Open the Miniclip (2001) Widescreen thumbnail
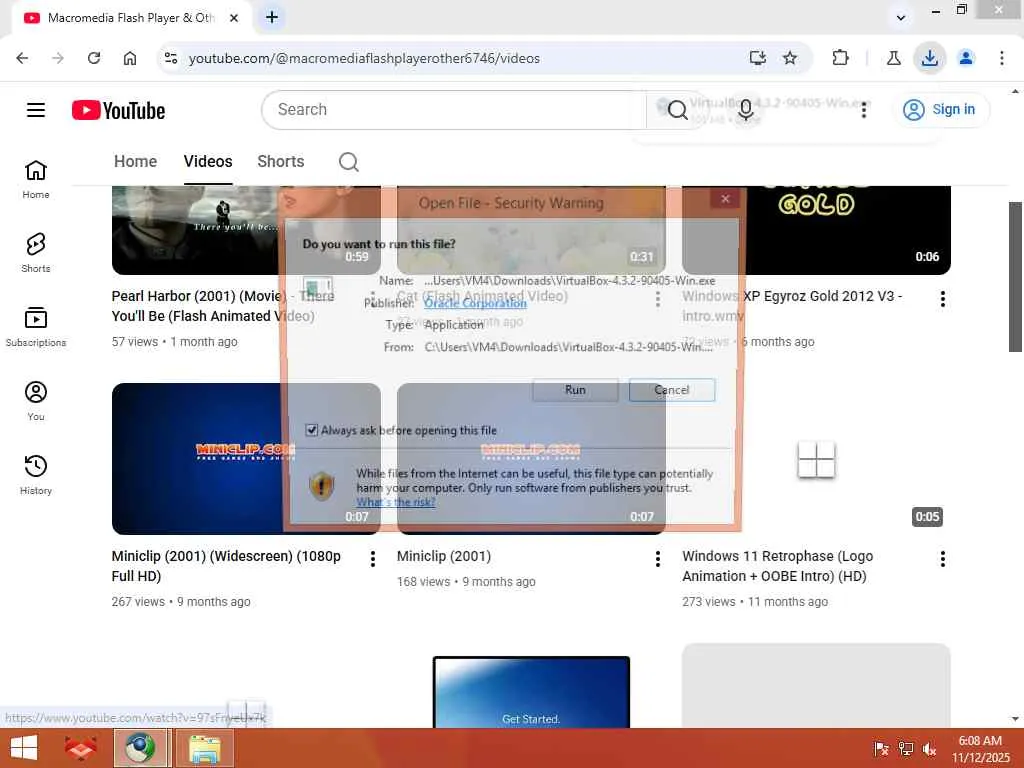This screenshot has height=768, width=1024. click(246, 458)
